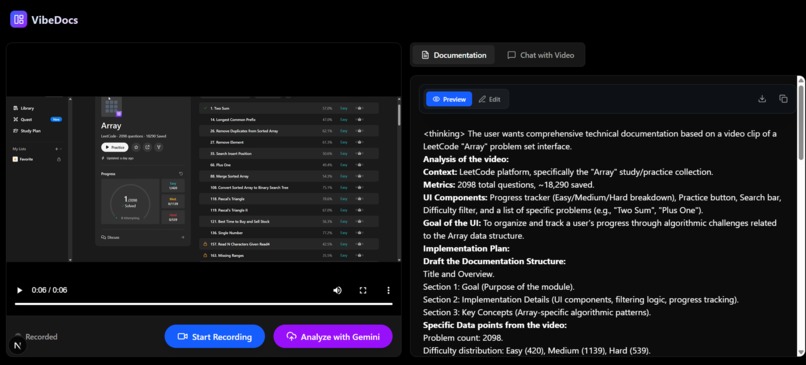806x365 pixels.
Task: Click the scrollbar's up arrow
Action: tap(800, 80)
